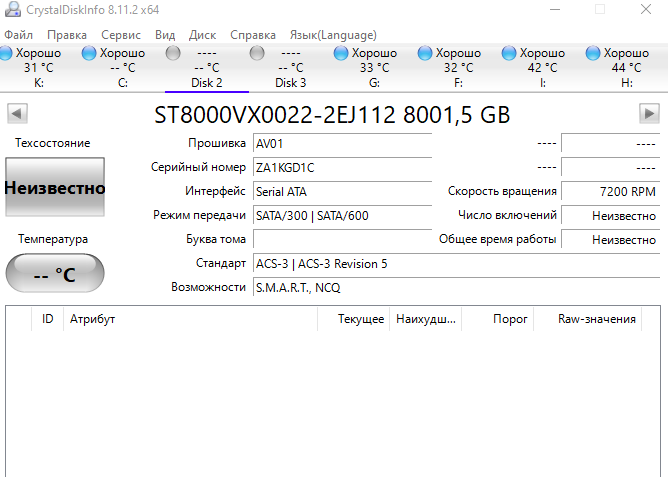Sort by the ID column header
Viewport: 668px width, 477px height.
point(47,319)
